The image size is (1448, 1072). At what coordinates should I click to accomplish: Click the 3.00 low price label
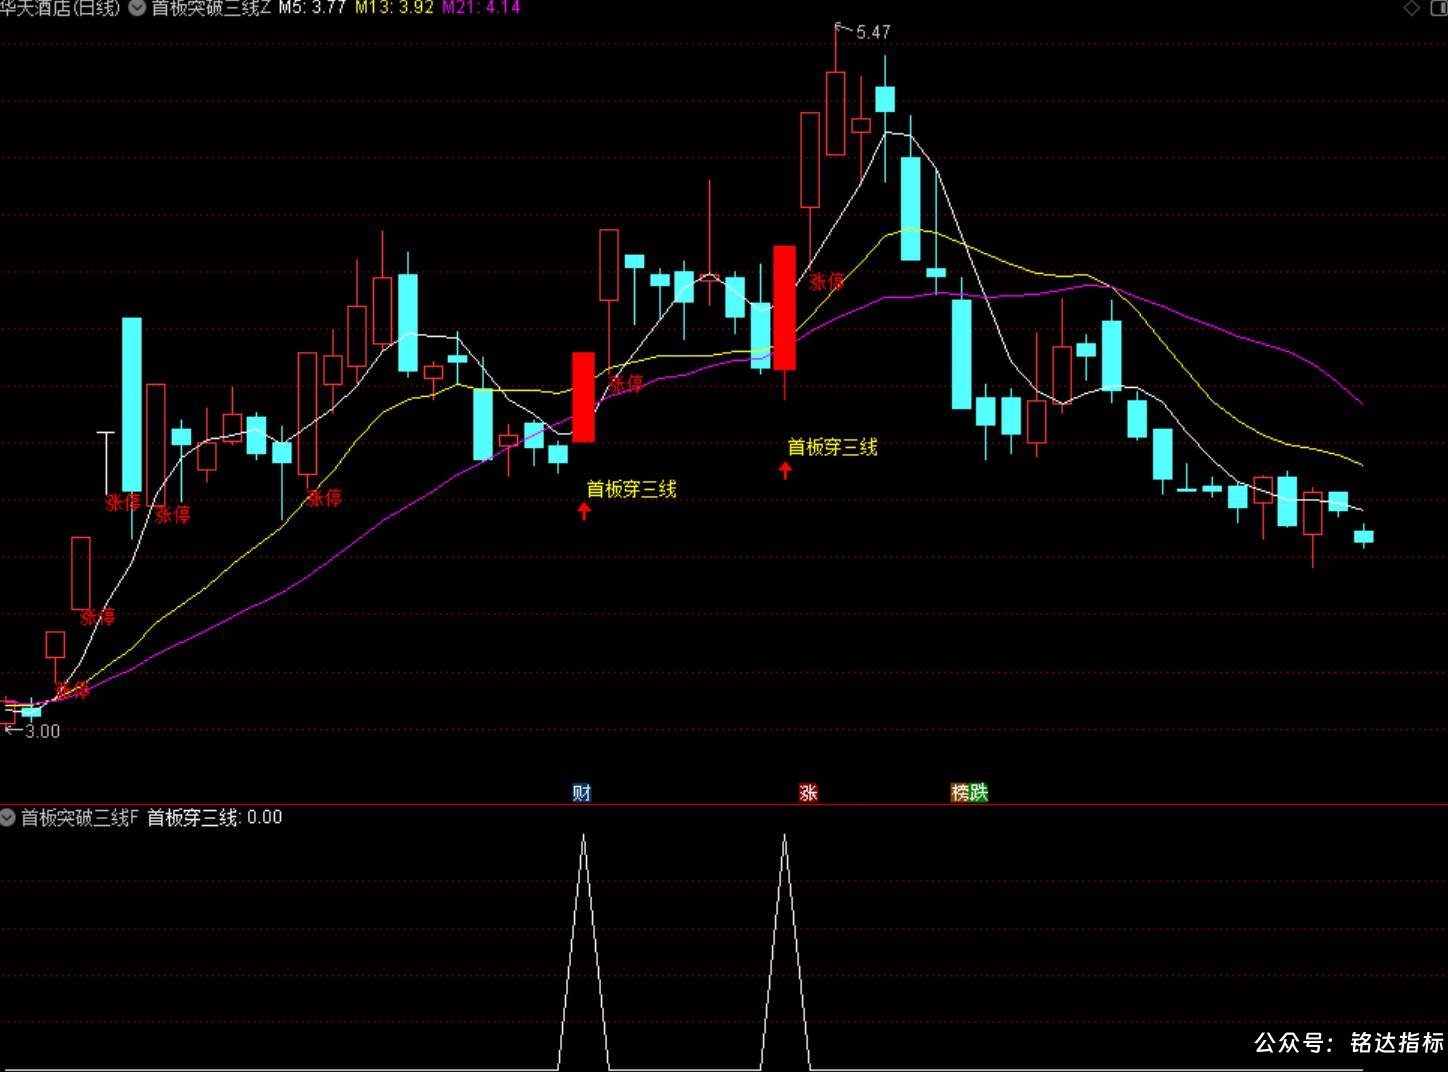point(42,731)
